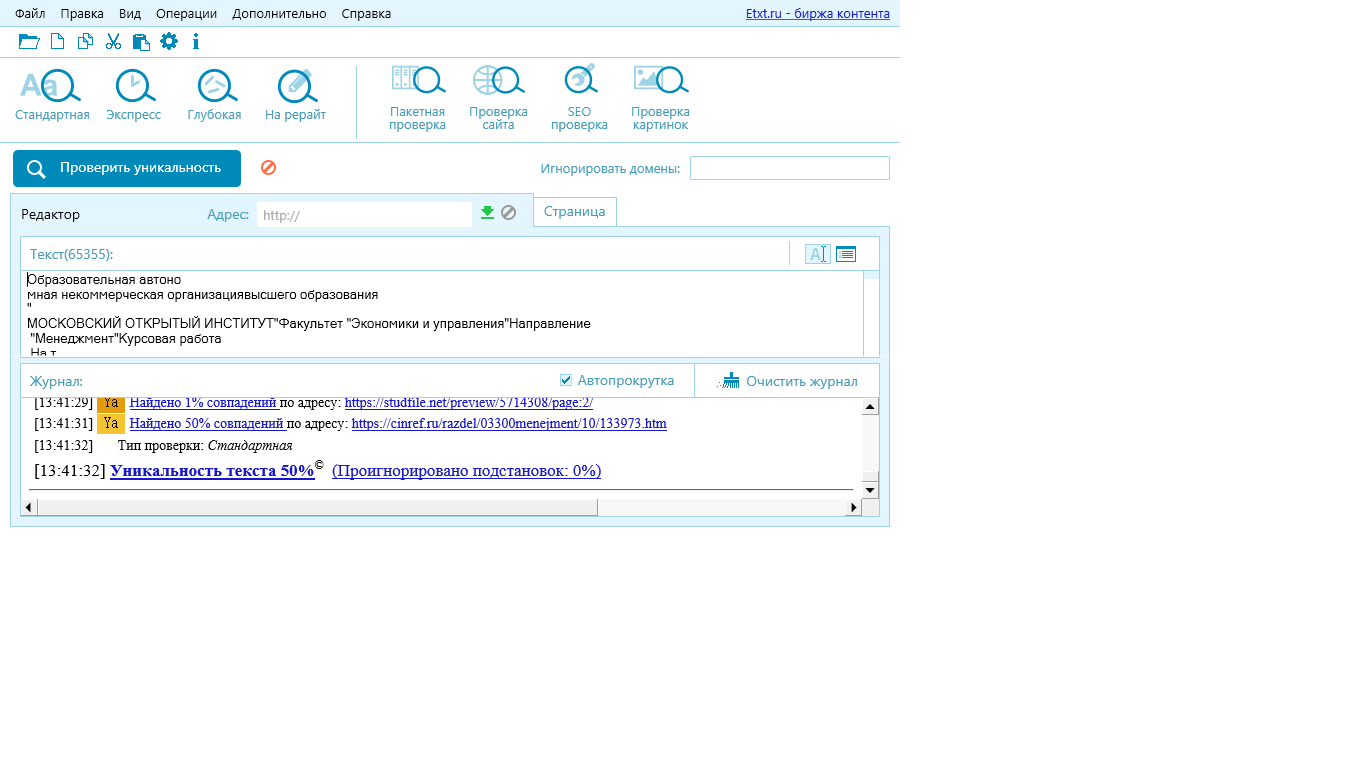
Task: Select the rewrite check mode icon
Action: coord(295,87)
